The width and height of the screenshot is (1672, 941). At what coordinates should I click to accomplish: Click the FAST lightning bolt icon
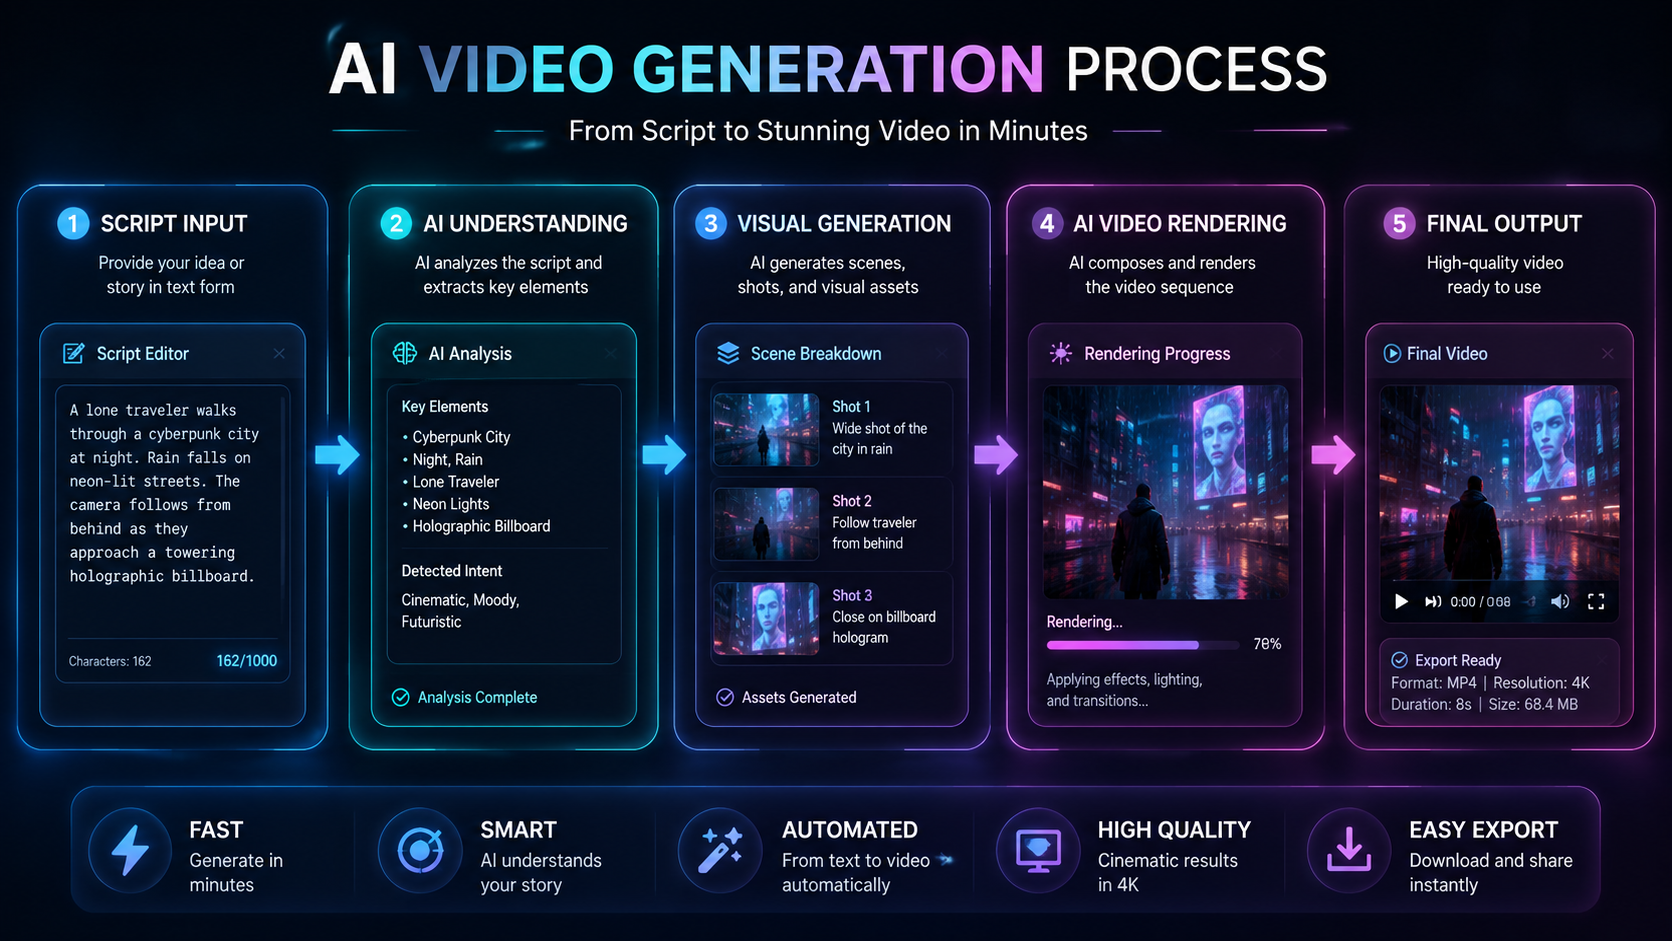click(130, 851)
